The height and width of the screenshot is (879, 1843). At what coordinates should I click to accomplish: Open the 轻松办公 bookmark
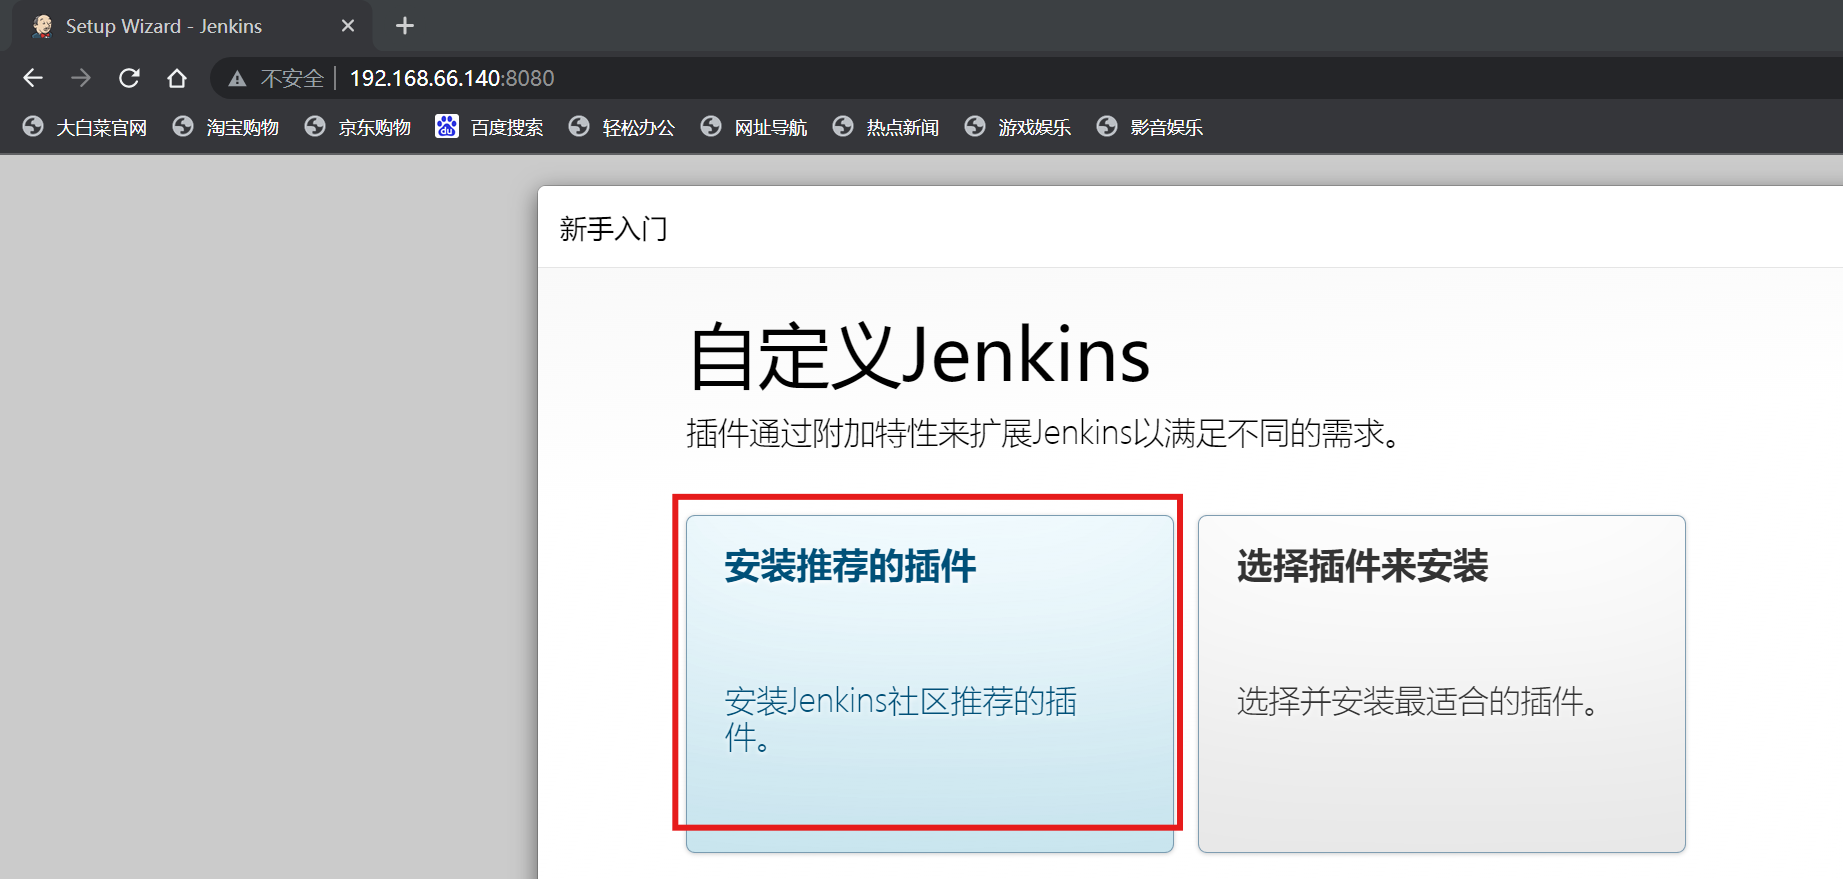[622, 127]
